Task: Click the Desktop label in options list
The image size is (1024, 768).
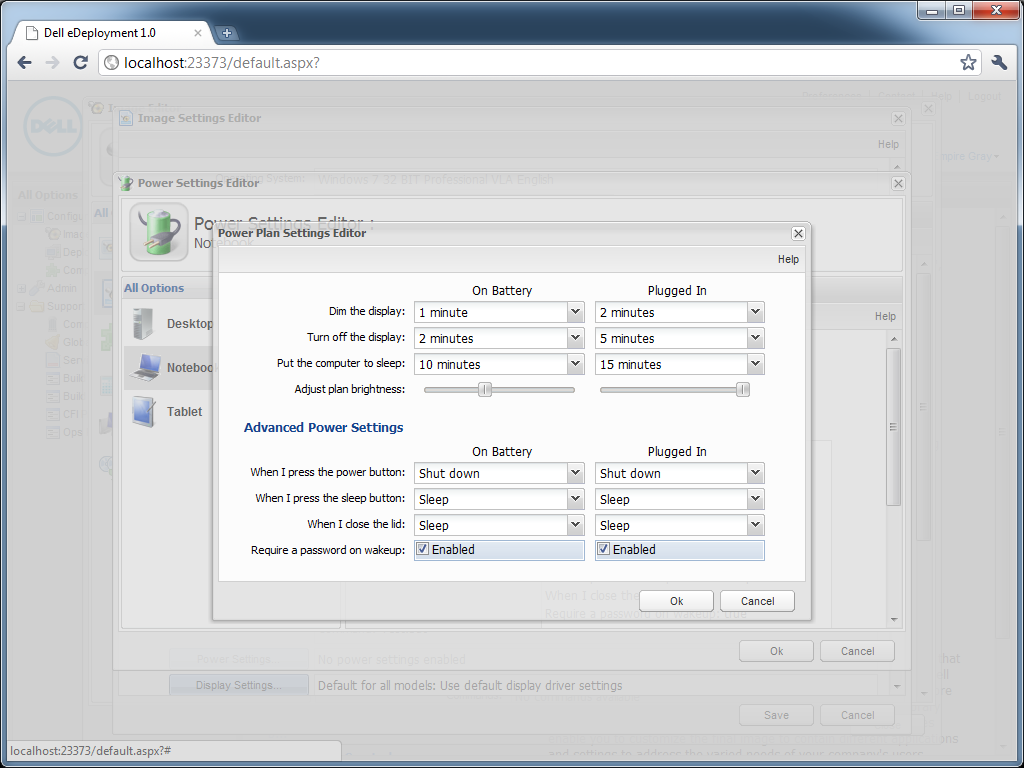Action: click(190, 323)
